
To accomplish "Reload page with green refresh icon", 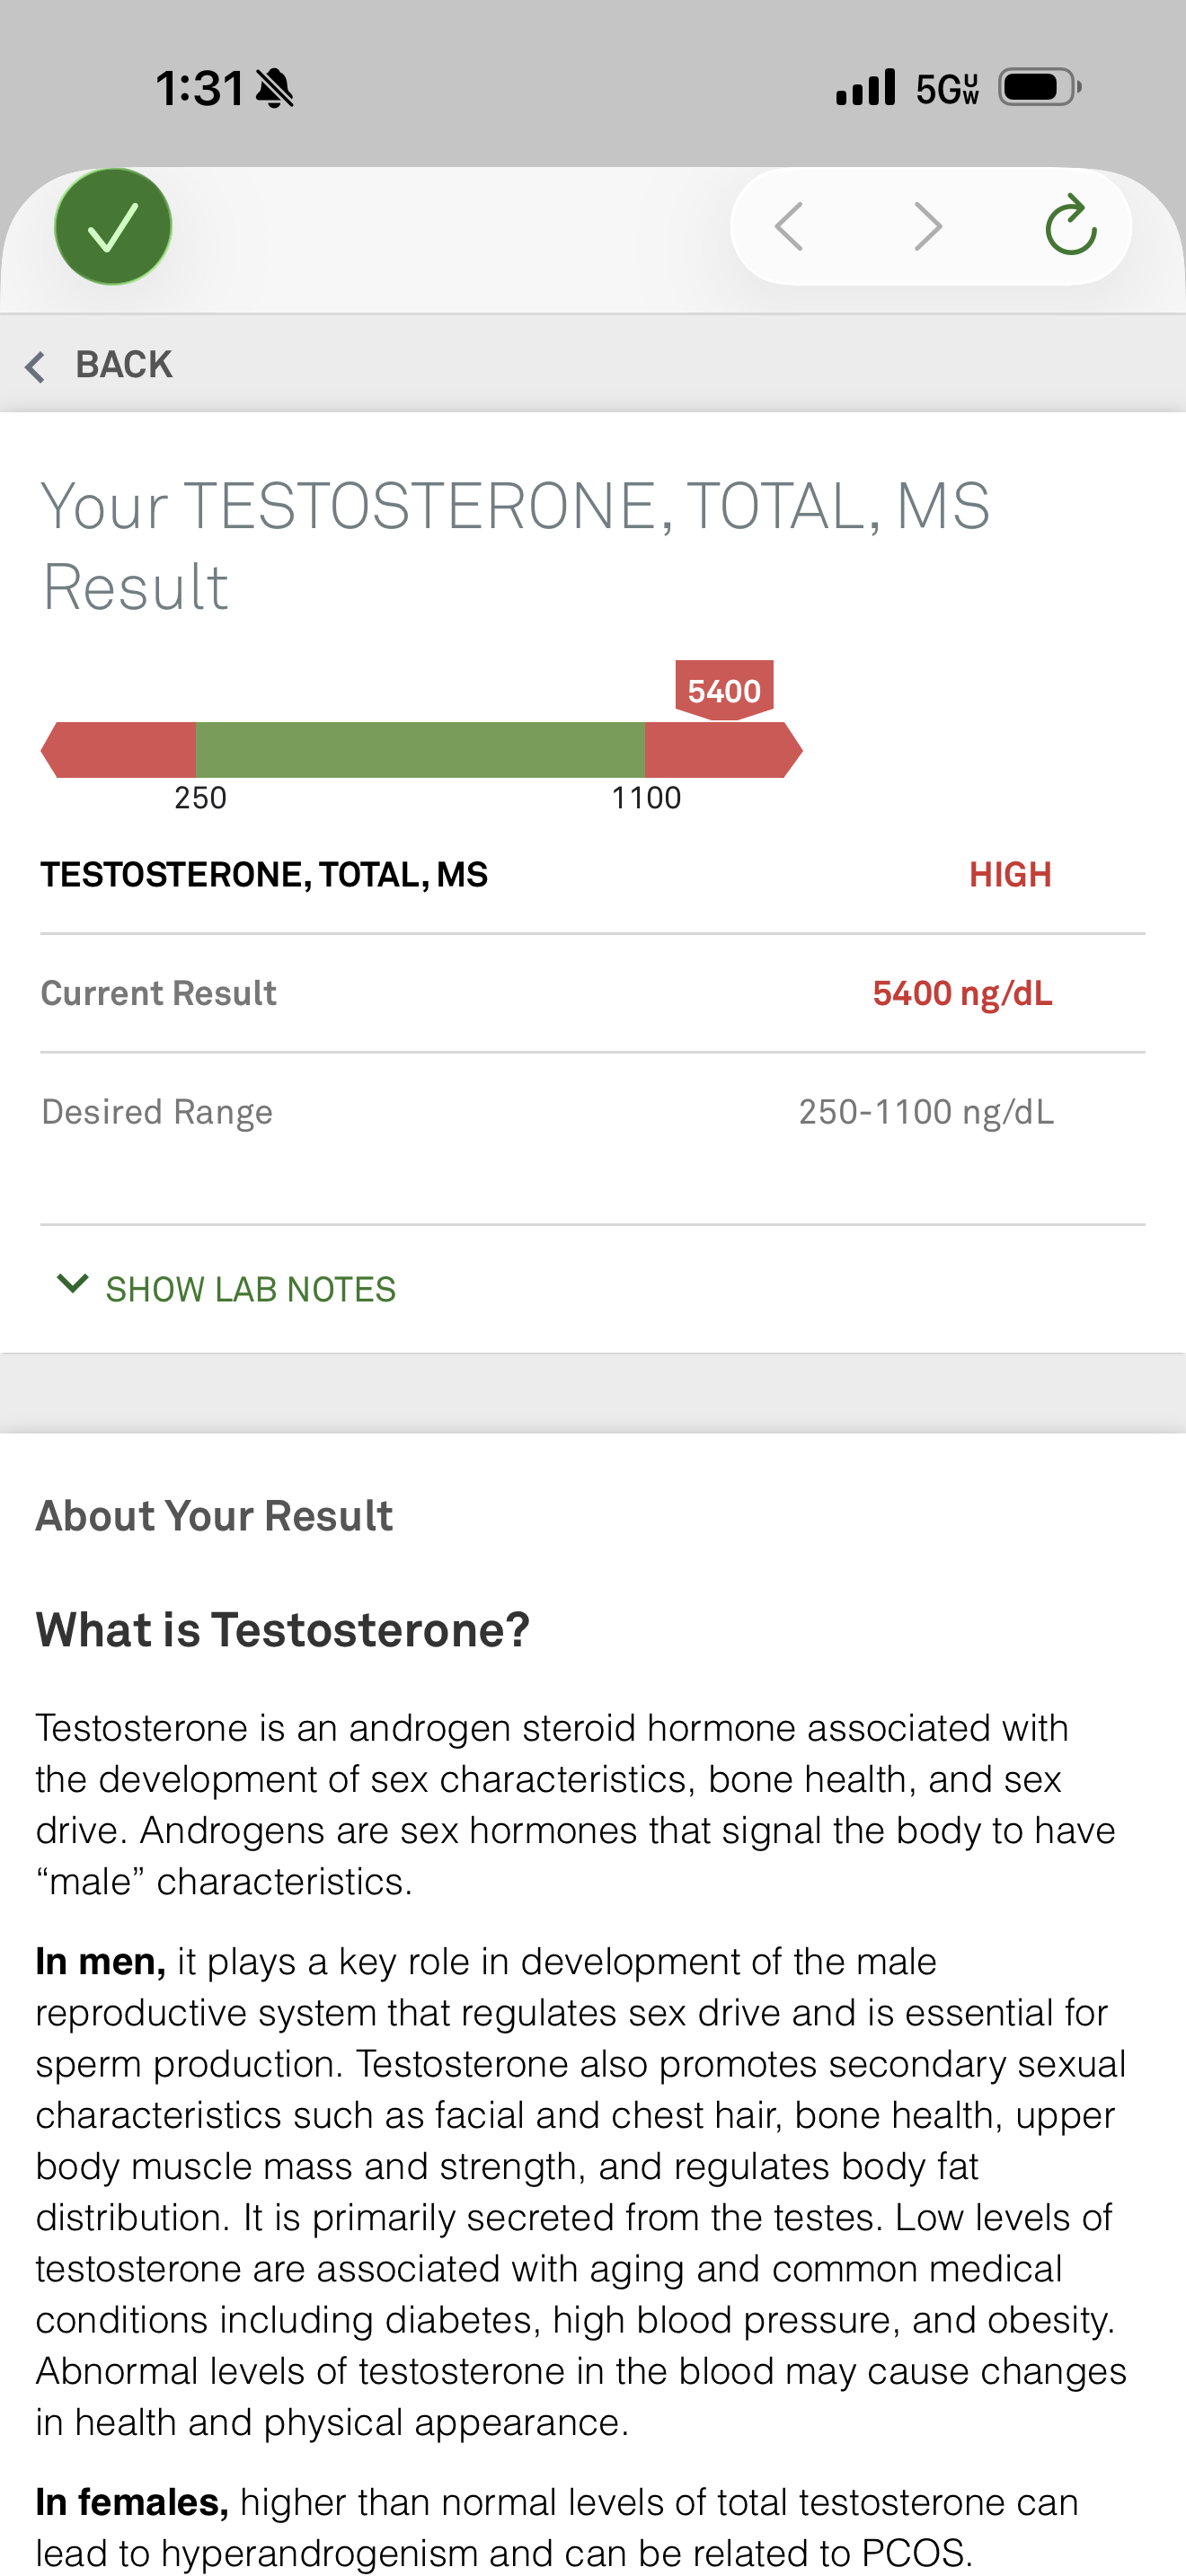I will [x=1071, y=225].
